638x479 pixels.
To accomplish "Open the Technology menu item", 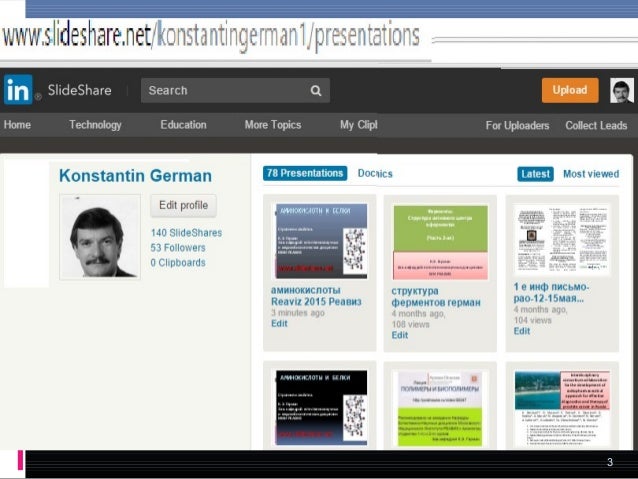I will click(x=95, y=125).
